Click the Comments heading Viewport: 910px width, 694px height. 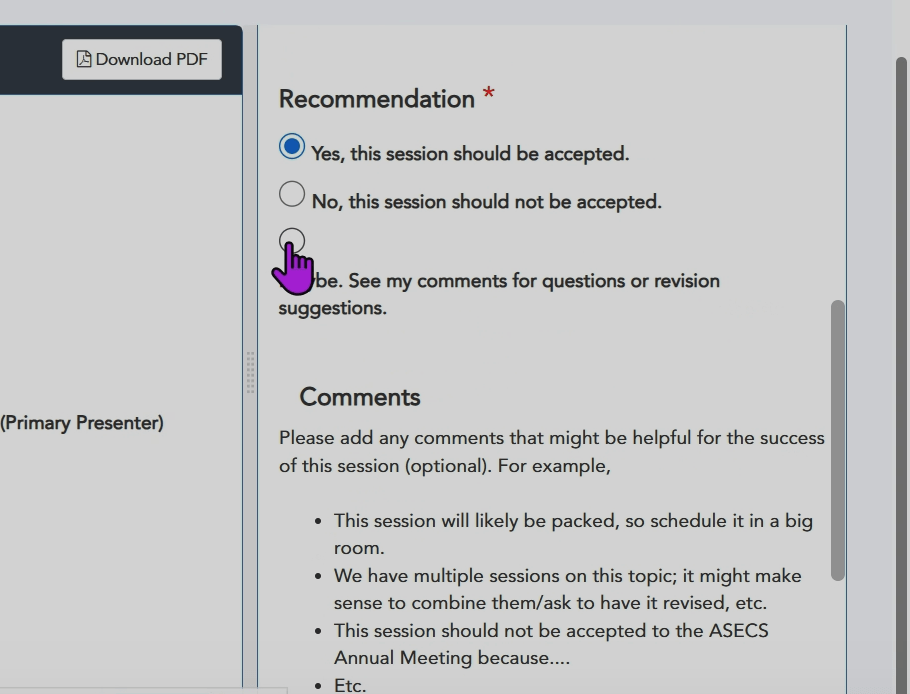coord(359,397)
